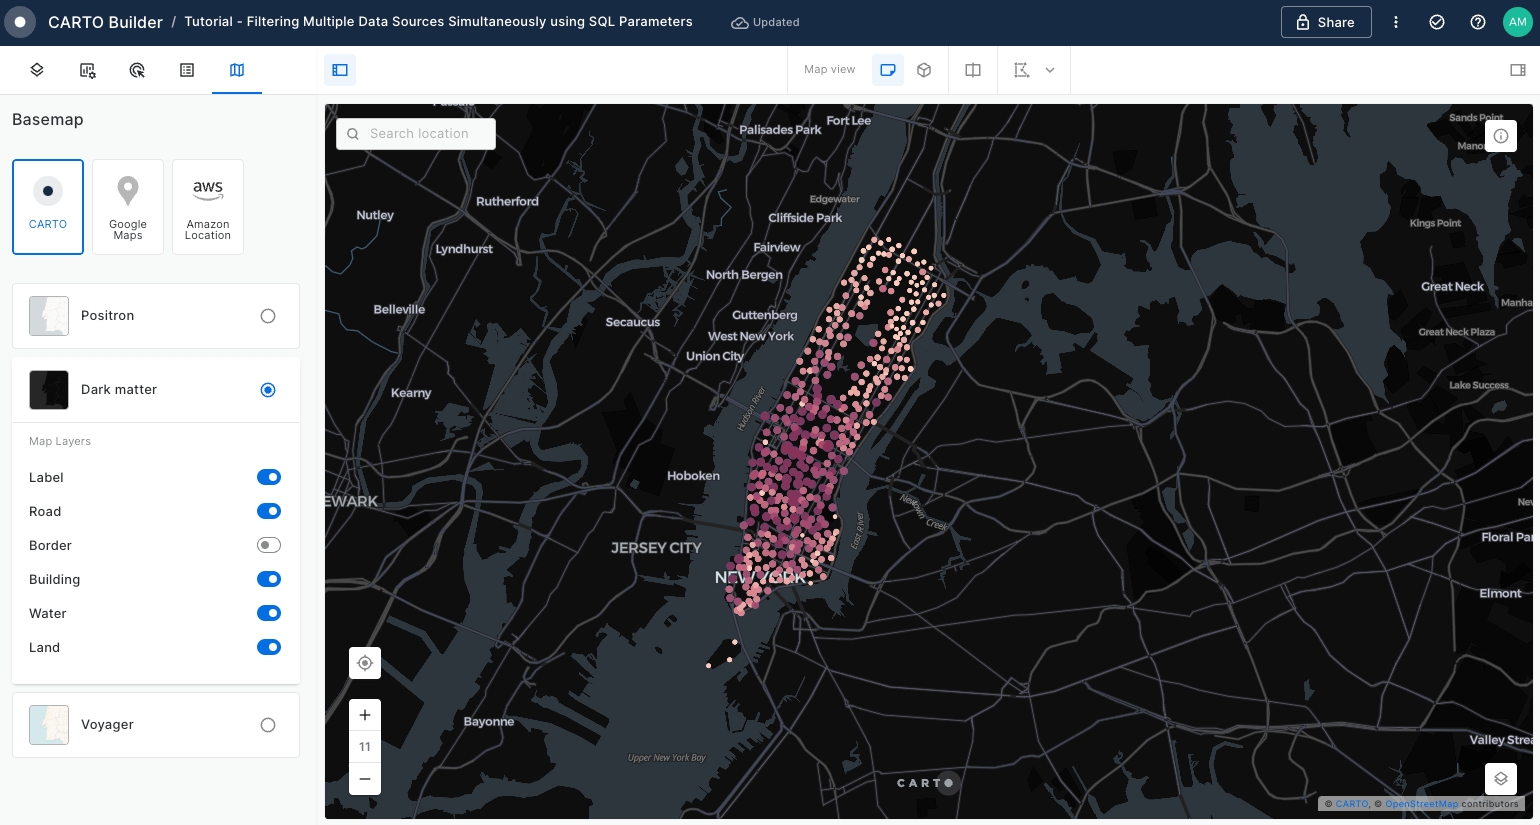
Task: Click the Great Neck map label
Action: click(x=1452, y=287)
